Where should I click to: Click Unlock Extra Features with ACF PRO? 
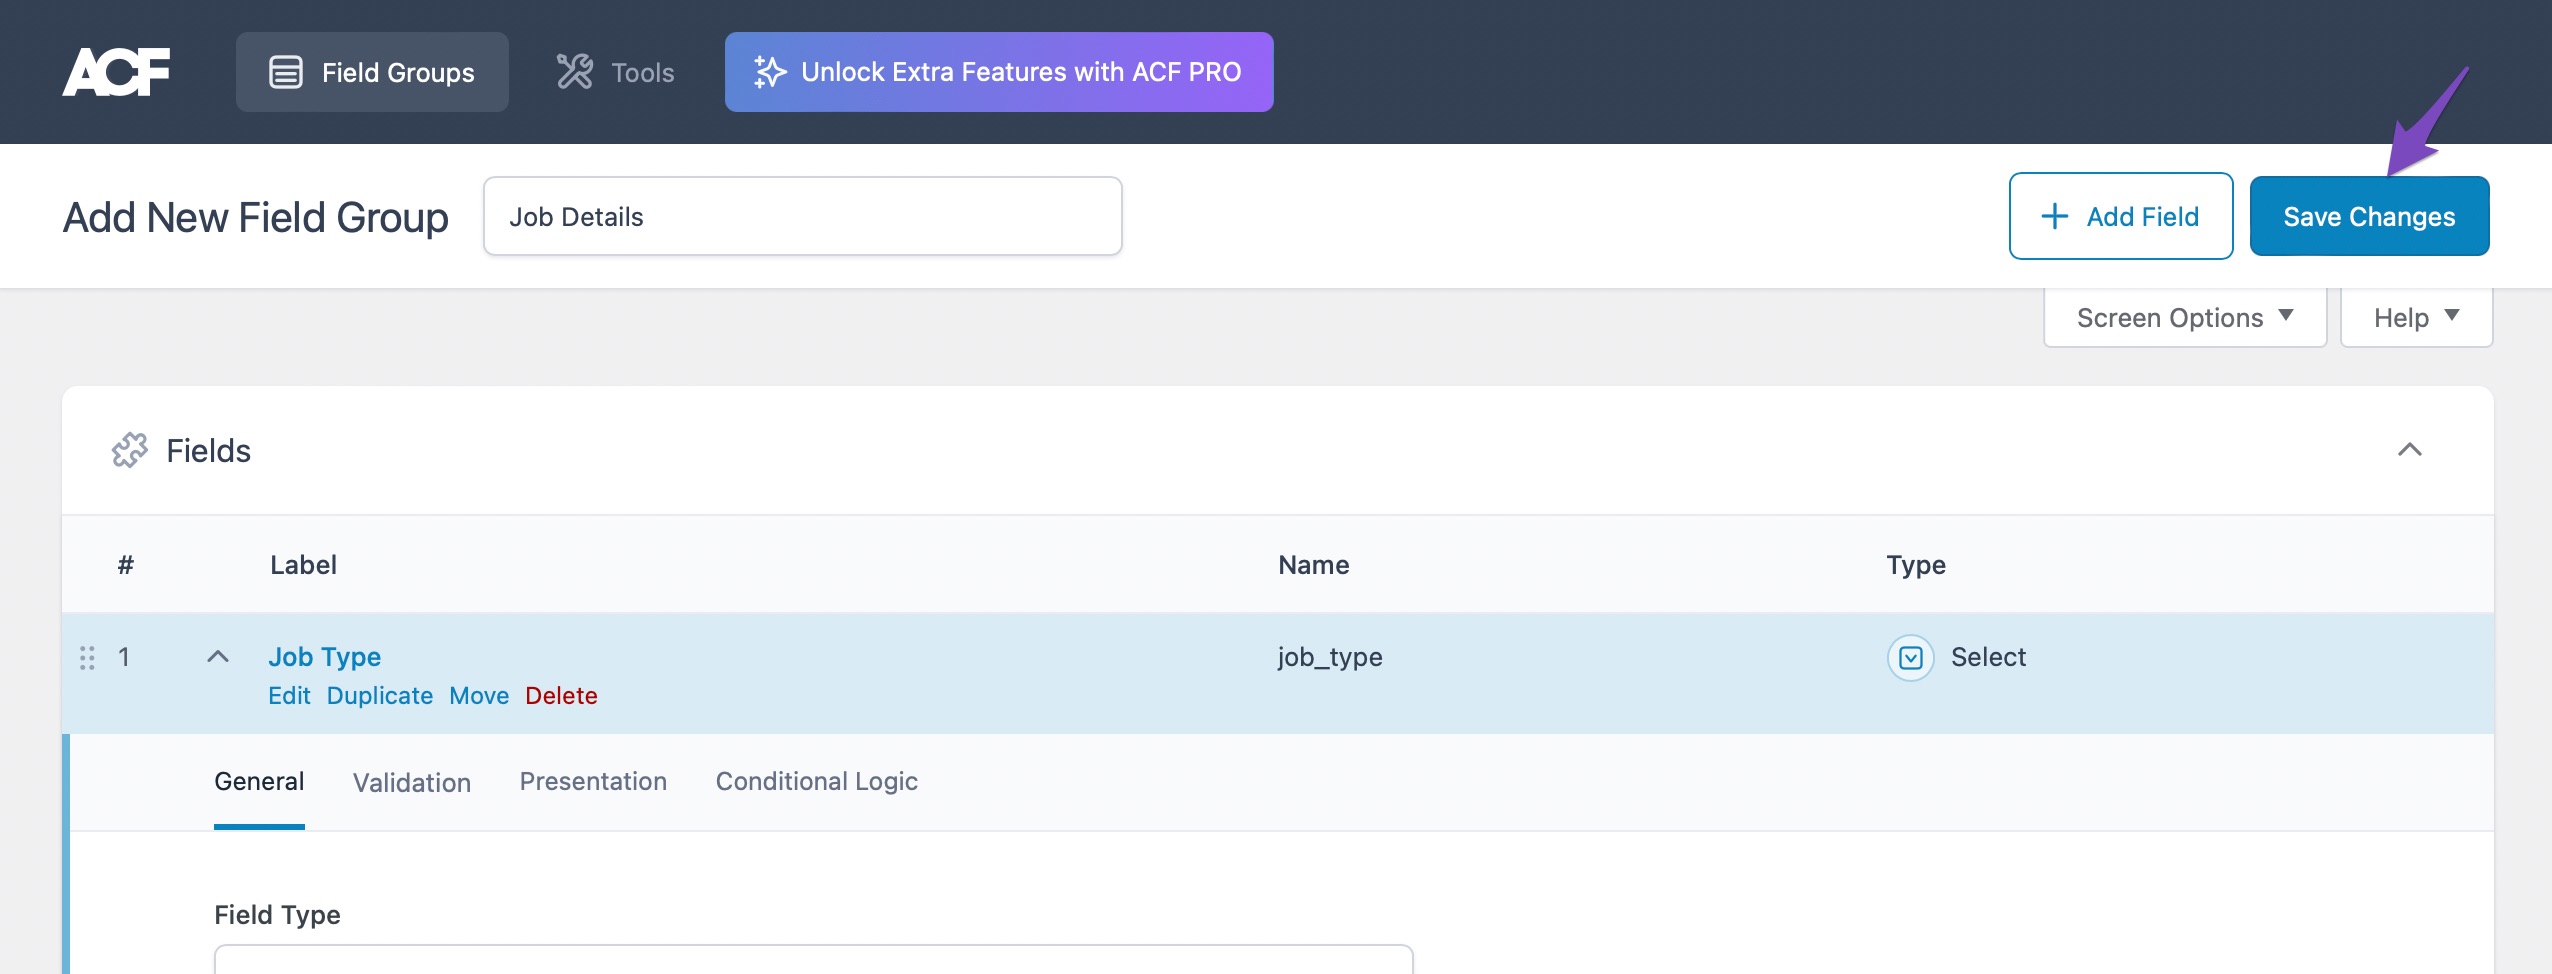point(999,72)
